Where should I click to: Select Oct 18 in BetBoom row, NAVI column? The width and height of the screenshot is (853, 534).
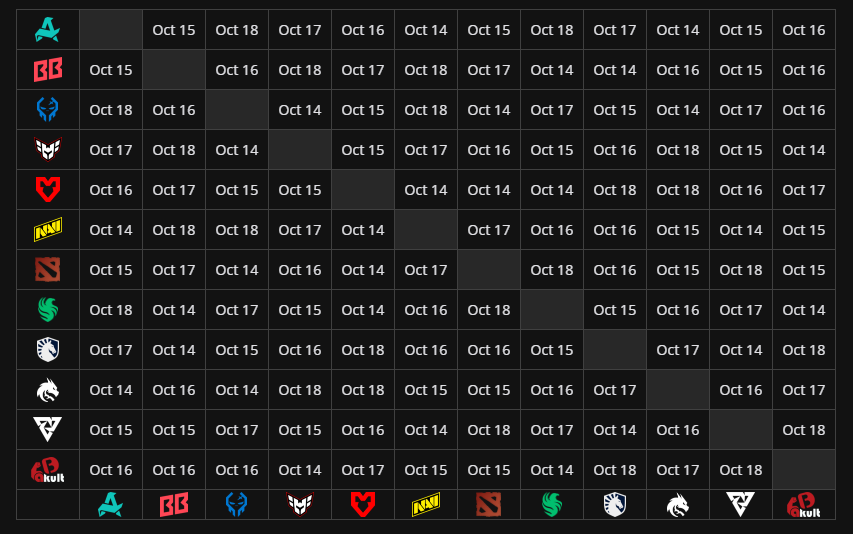(x=426, y=70)
